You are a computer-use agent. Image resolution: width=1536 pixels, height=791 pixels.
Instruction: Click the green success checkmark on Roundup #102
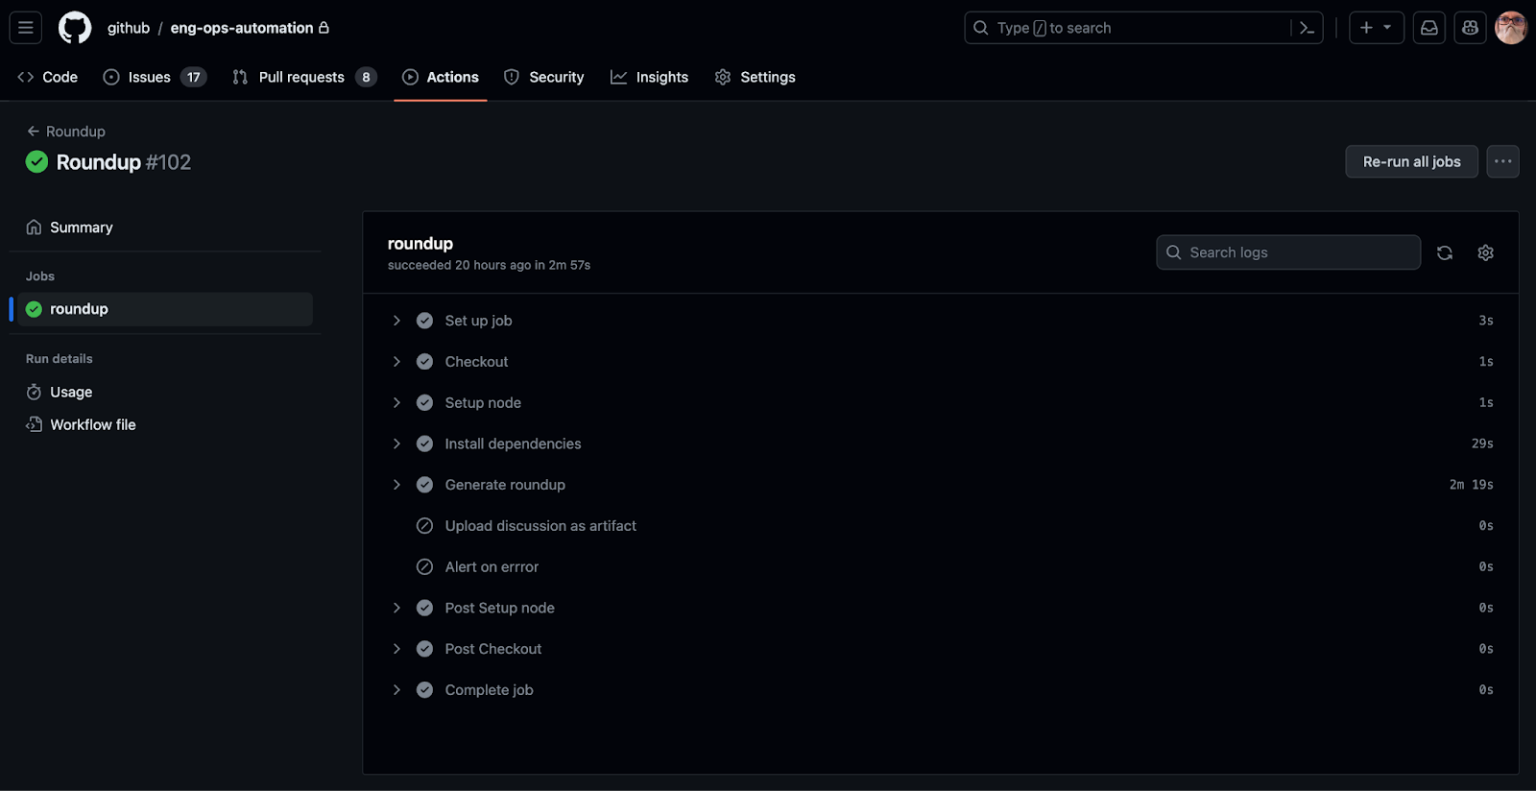36,161
